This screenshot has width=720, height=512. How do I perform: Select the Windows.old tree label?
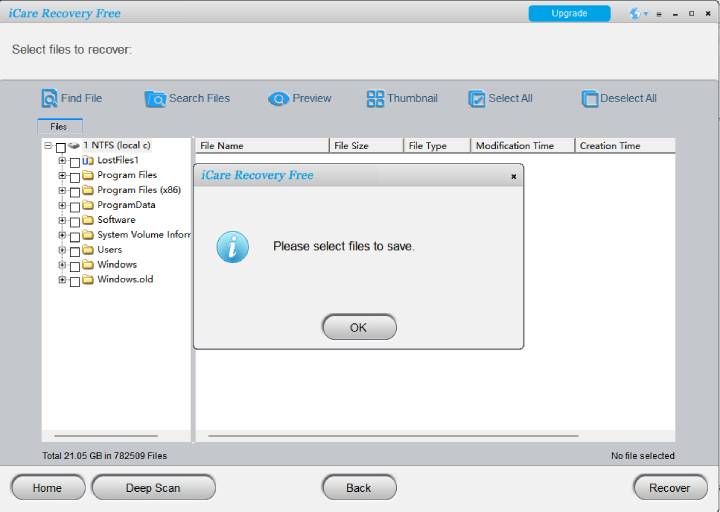[x=125, y=279]
